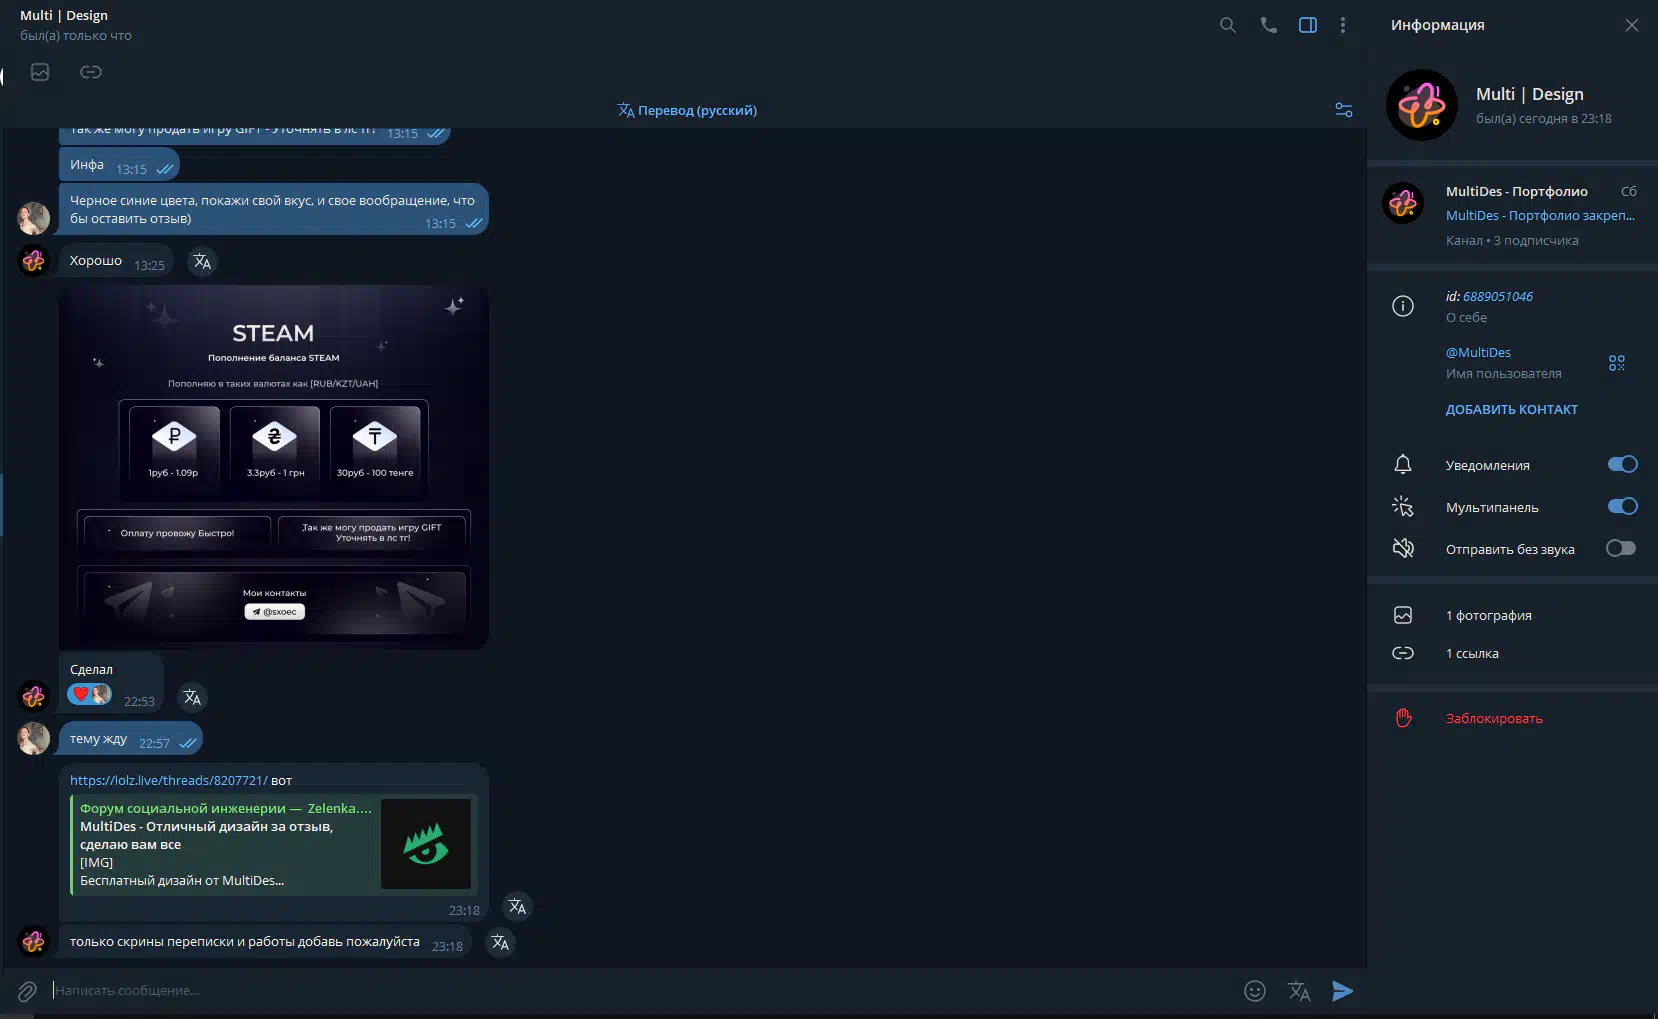Translate the Сделал message
Image resolution: width=1658 pixels, height=1019 pixels.
[192, 698]
